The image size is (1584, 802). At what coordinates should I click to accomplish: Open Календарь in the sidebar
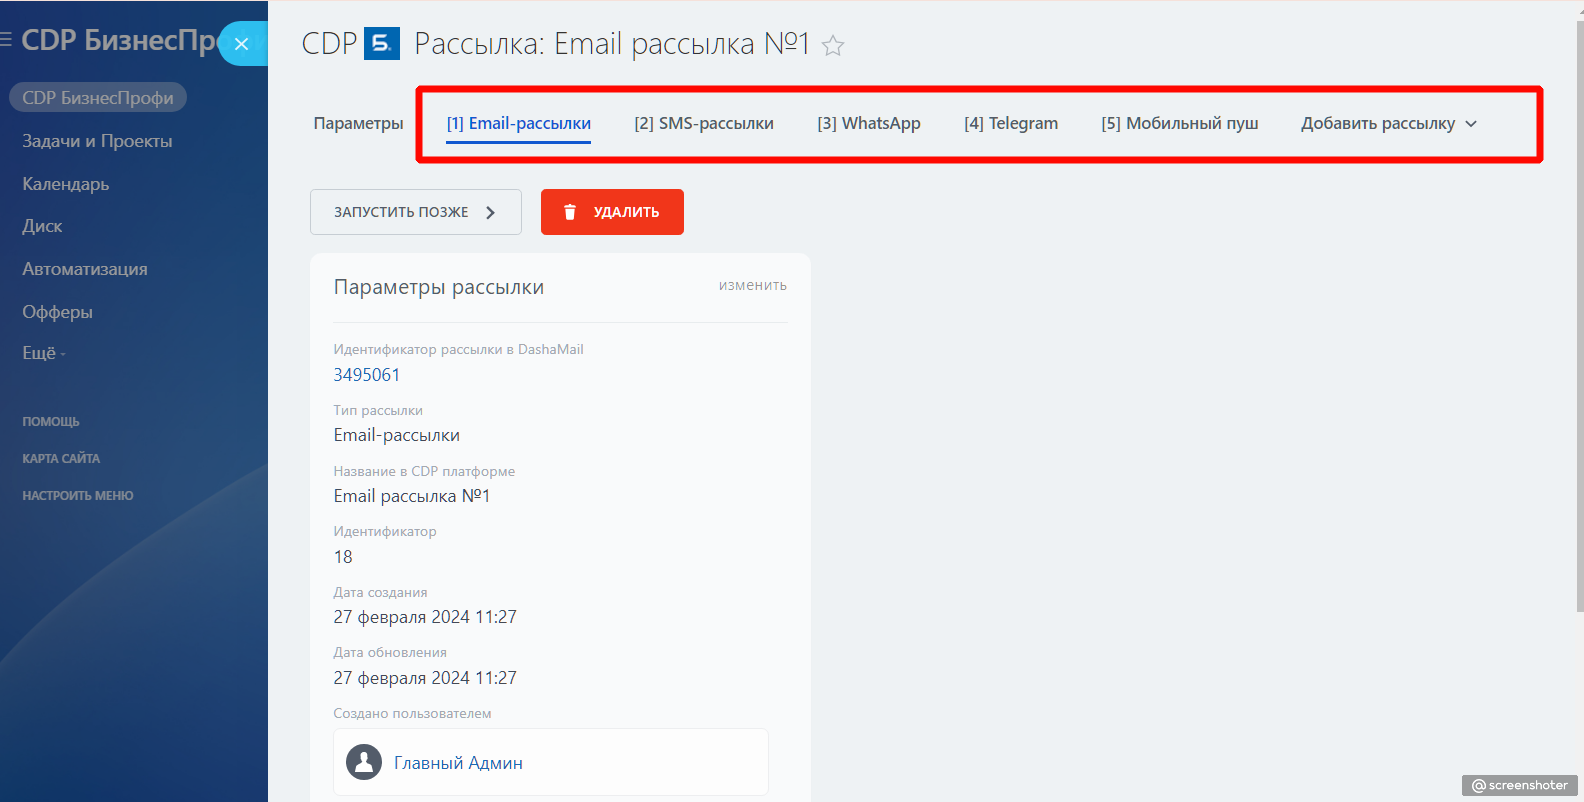(x=66, y=184)
